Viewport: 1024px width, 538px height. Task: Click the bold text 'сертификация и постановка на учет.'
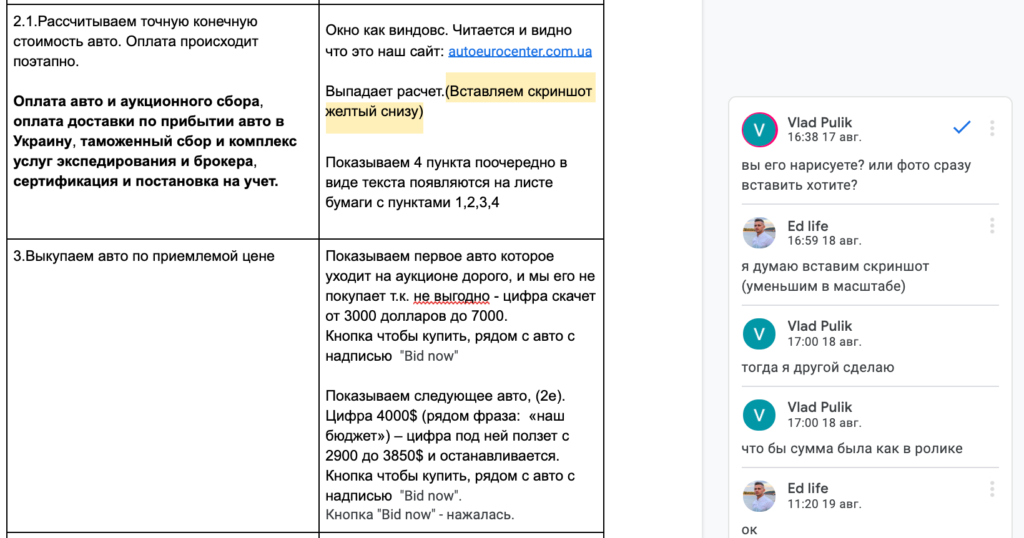146,181
